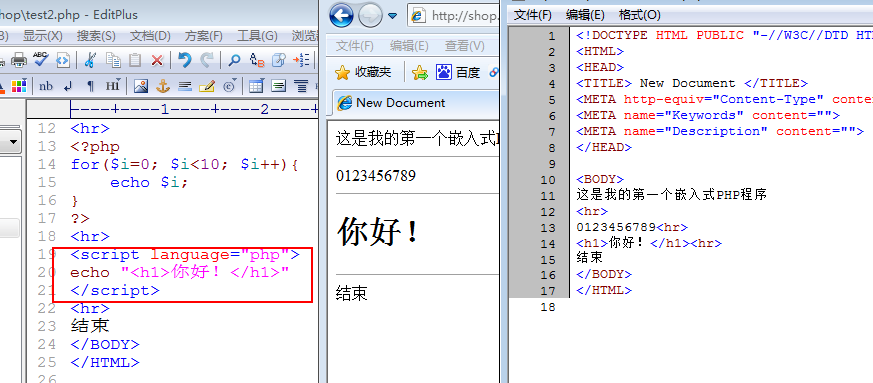Click line 14 for loop code
The width and height of the screenshot is (873, 383).
(x=185, y=164)
